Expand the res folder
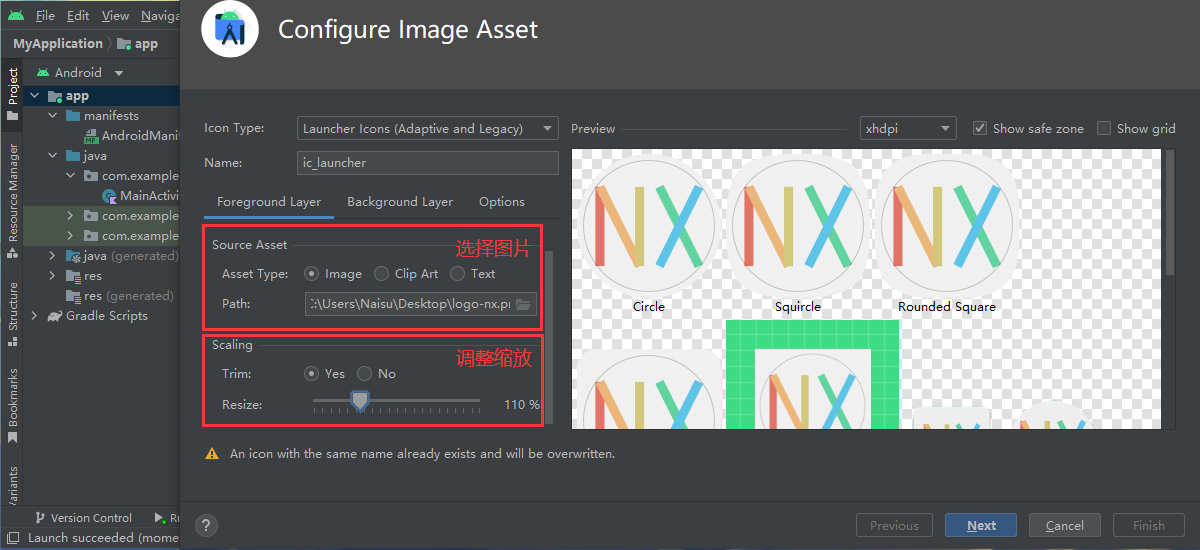The image size is (1200, 550). 53,276
